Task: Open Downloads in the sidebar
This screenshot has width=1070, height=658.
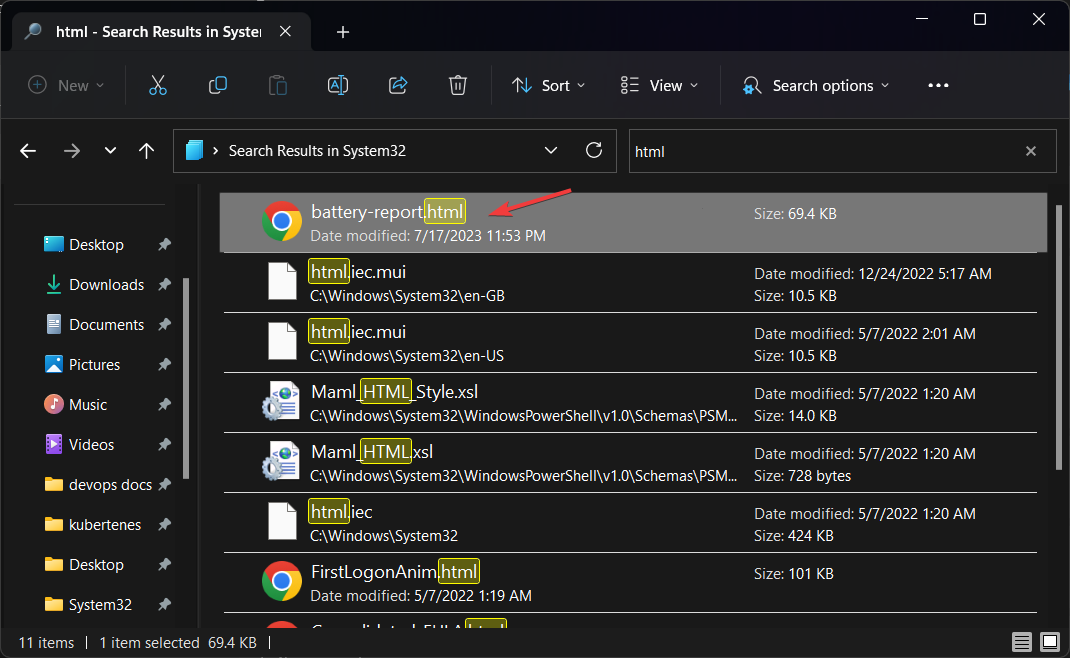Action: [106, 285]
